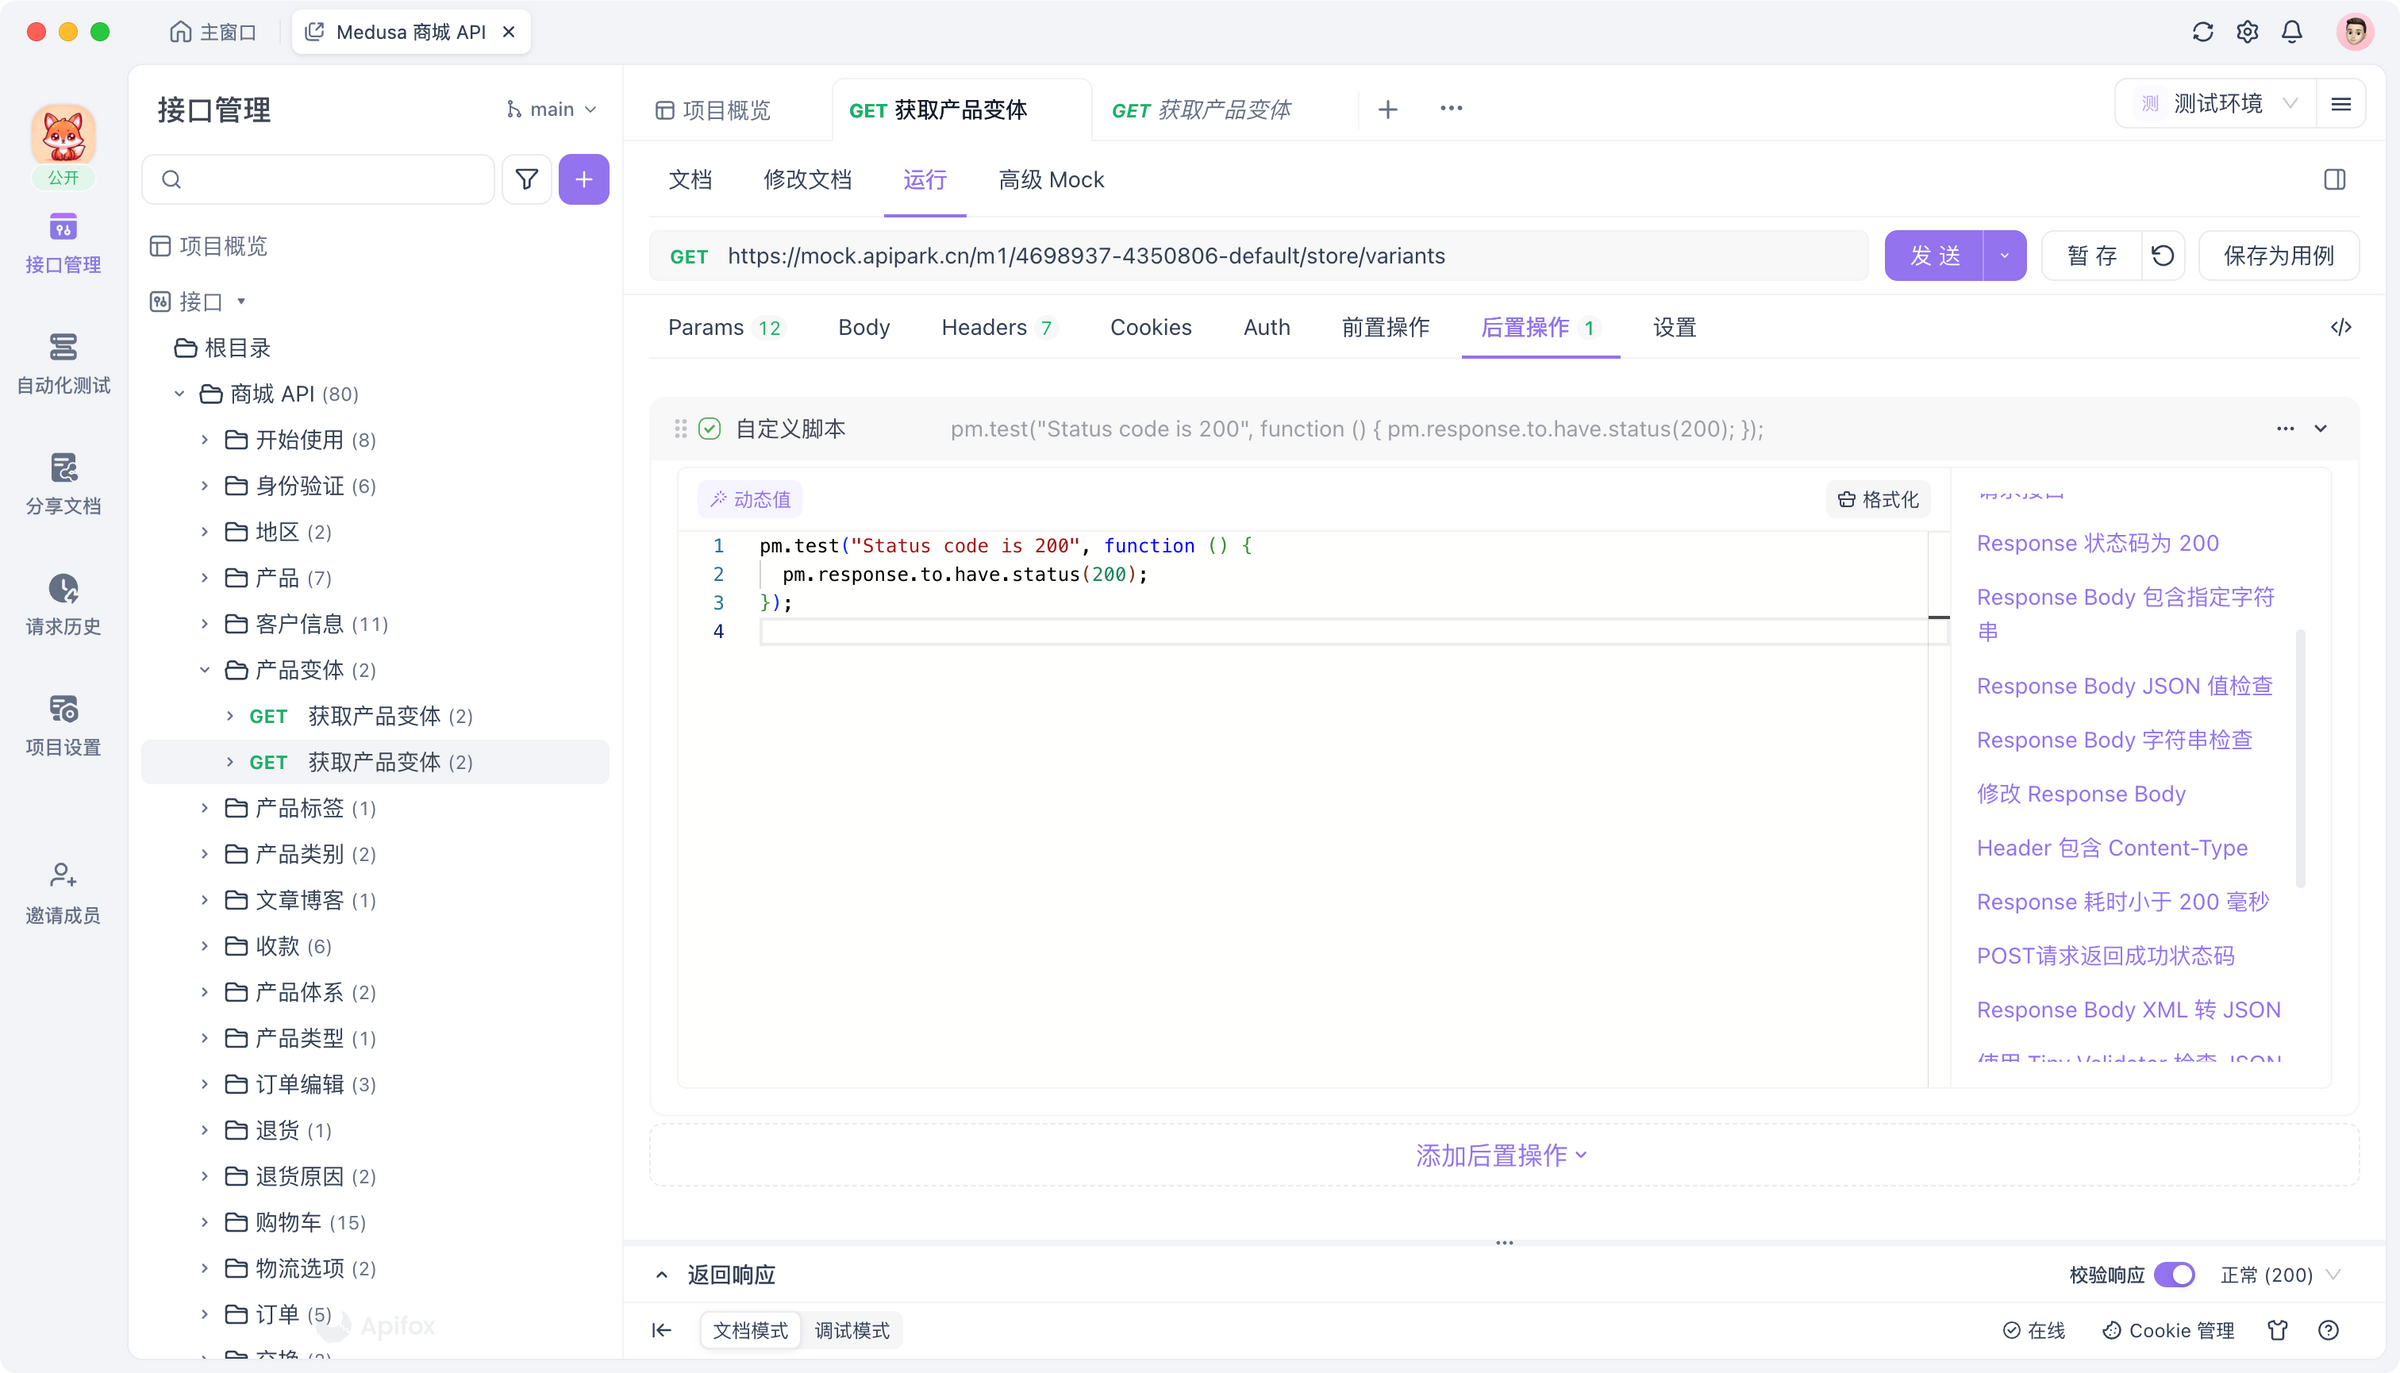Open the notifications bell

2292,32
